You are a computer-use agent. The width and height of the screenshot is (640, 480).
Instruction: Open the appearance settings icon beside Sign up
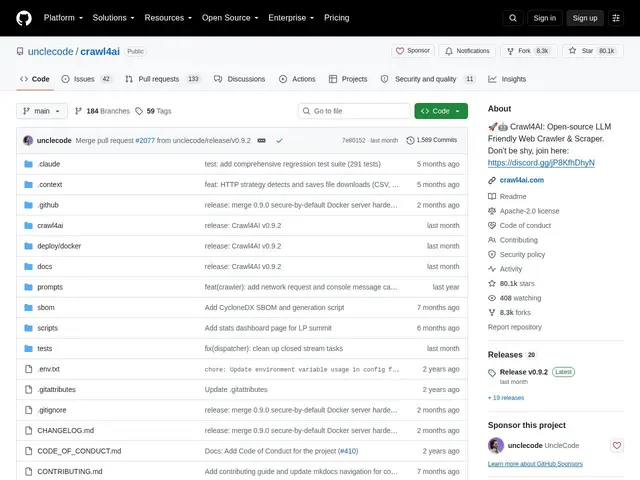tap(616, 18)
